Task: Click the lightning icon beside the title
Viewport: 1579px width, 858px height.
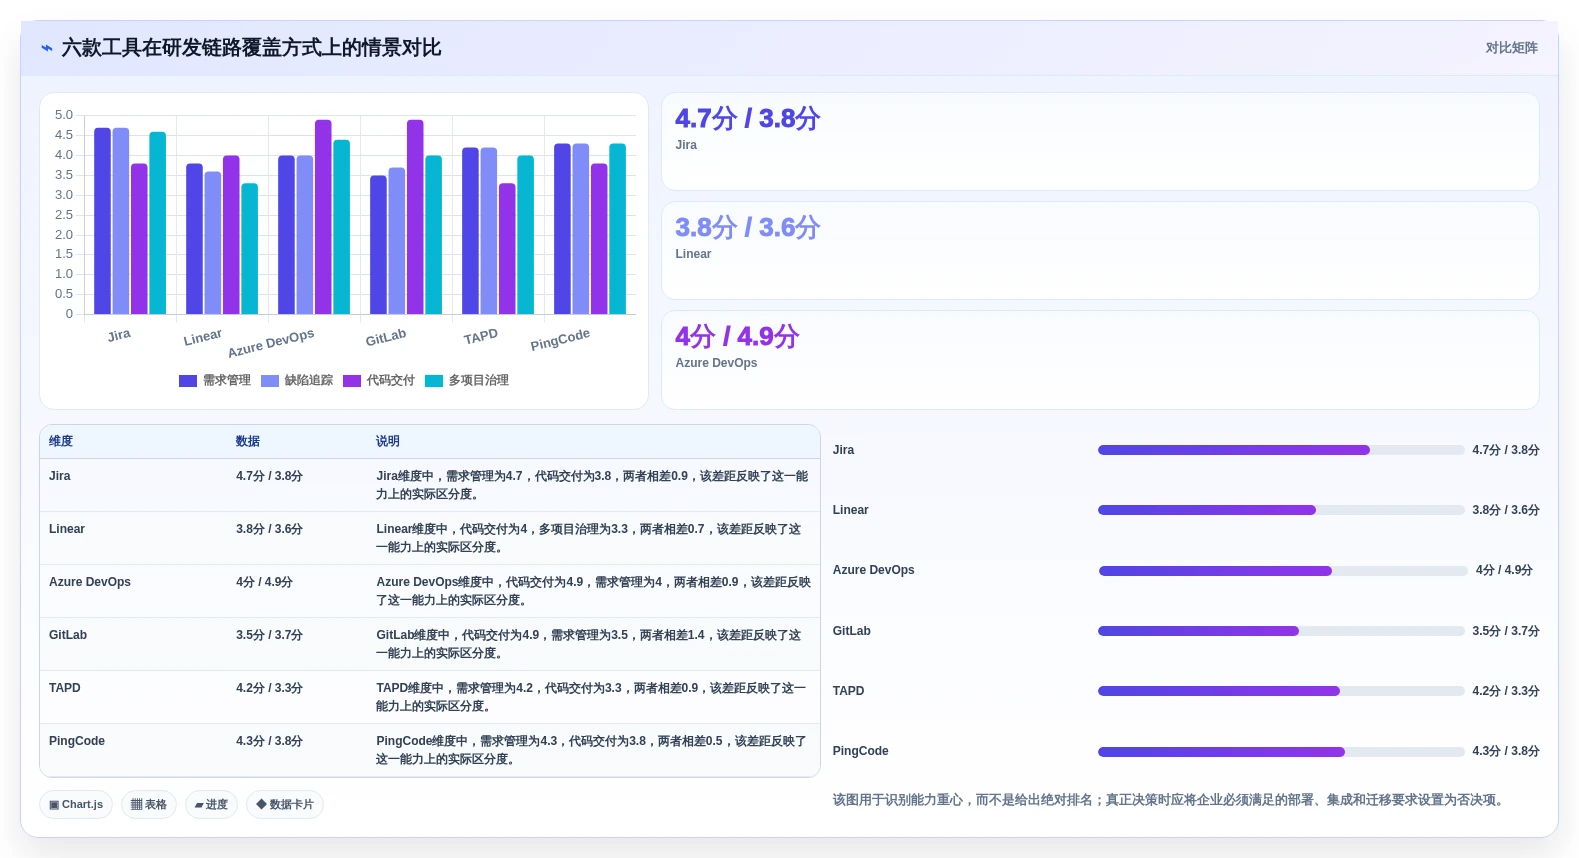Action: (47, 48)
